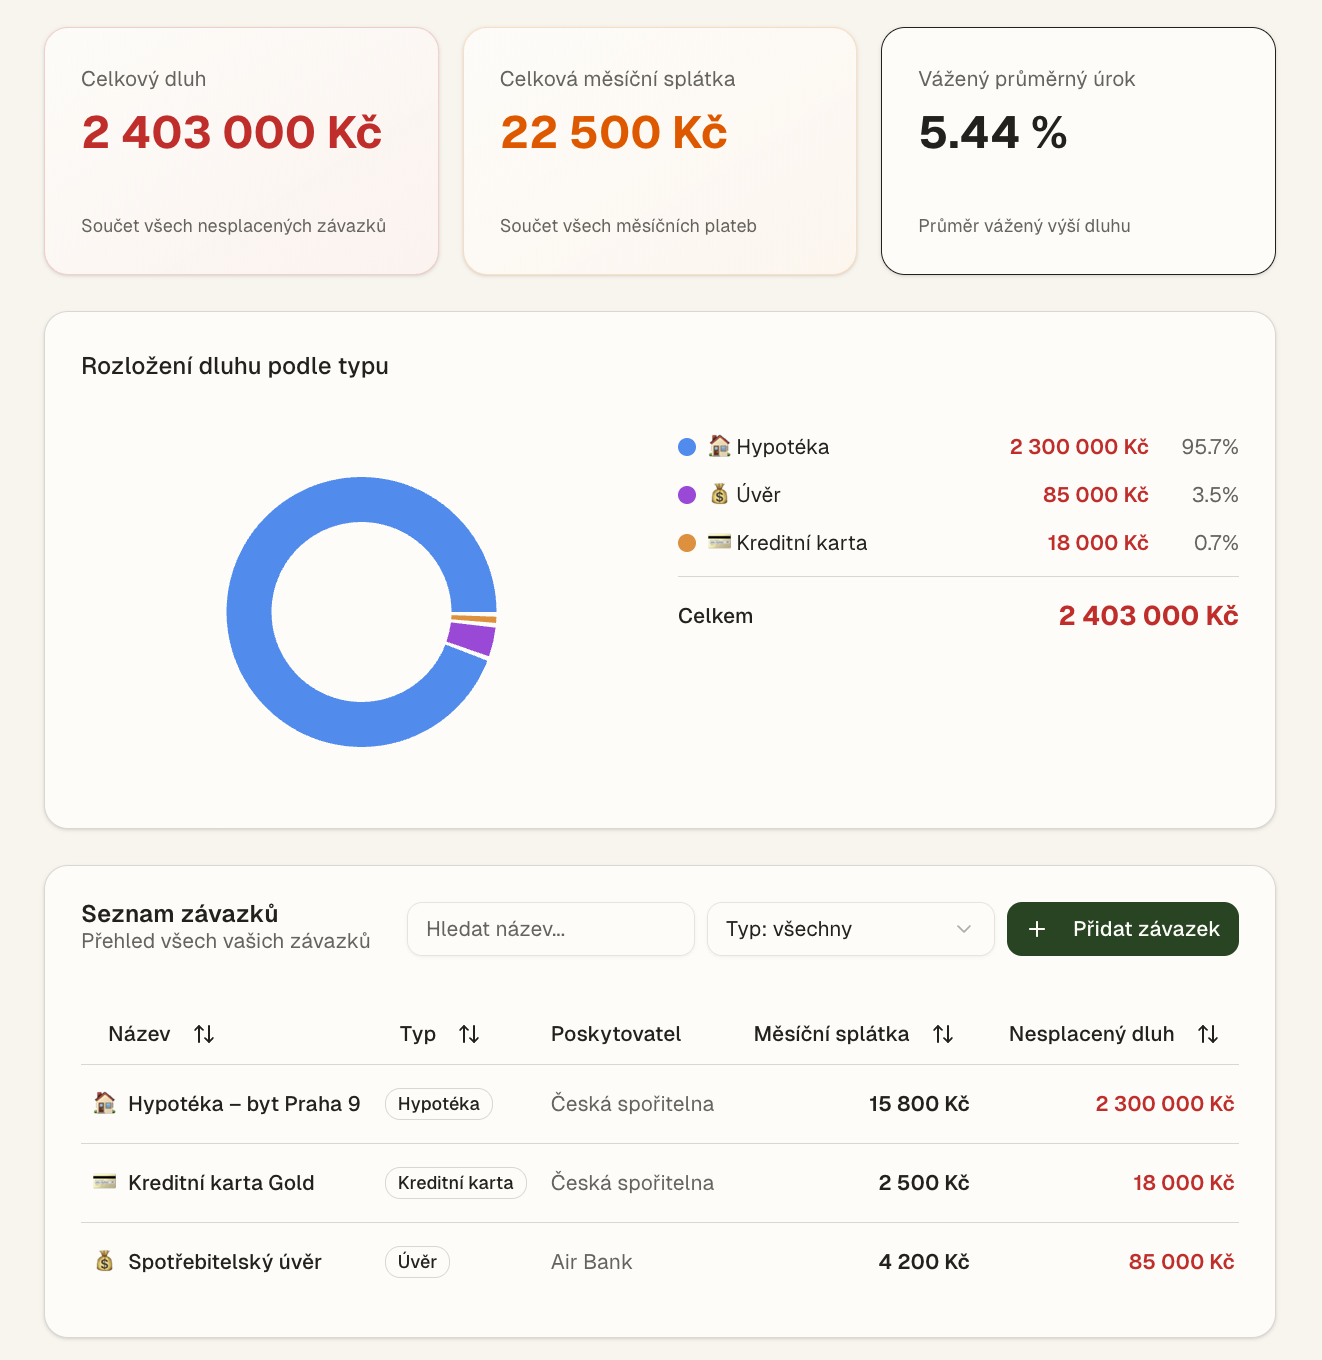The image size is (1322, 1360).
Task: Toggle sorting on the Typ column
Action: pyautogui.click(x=470, y=1034)
